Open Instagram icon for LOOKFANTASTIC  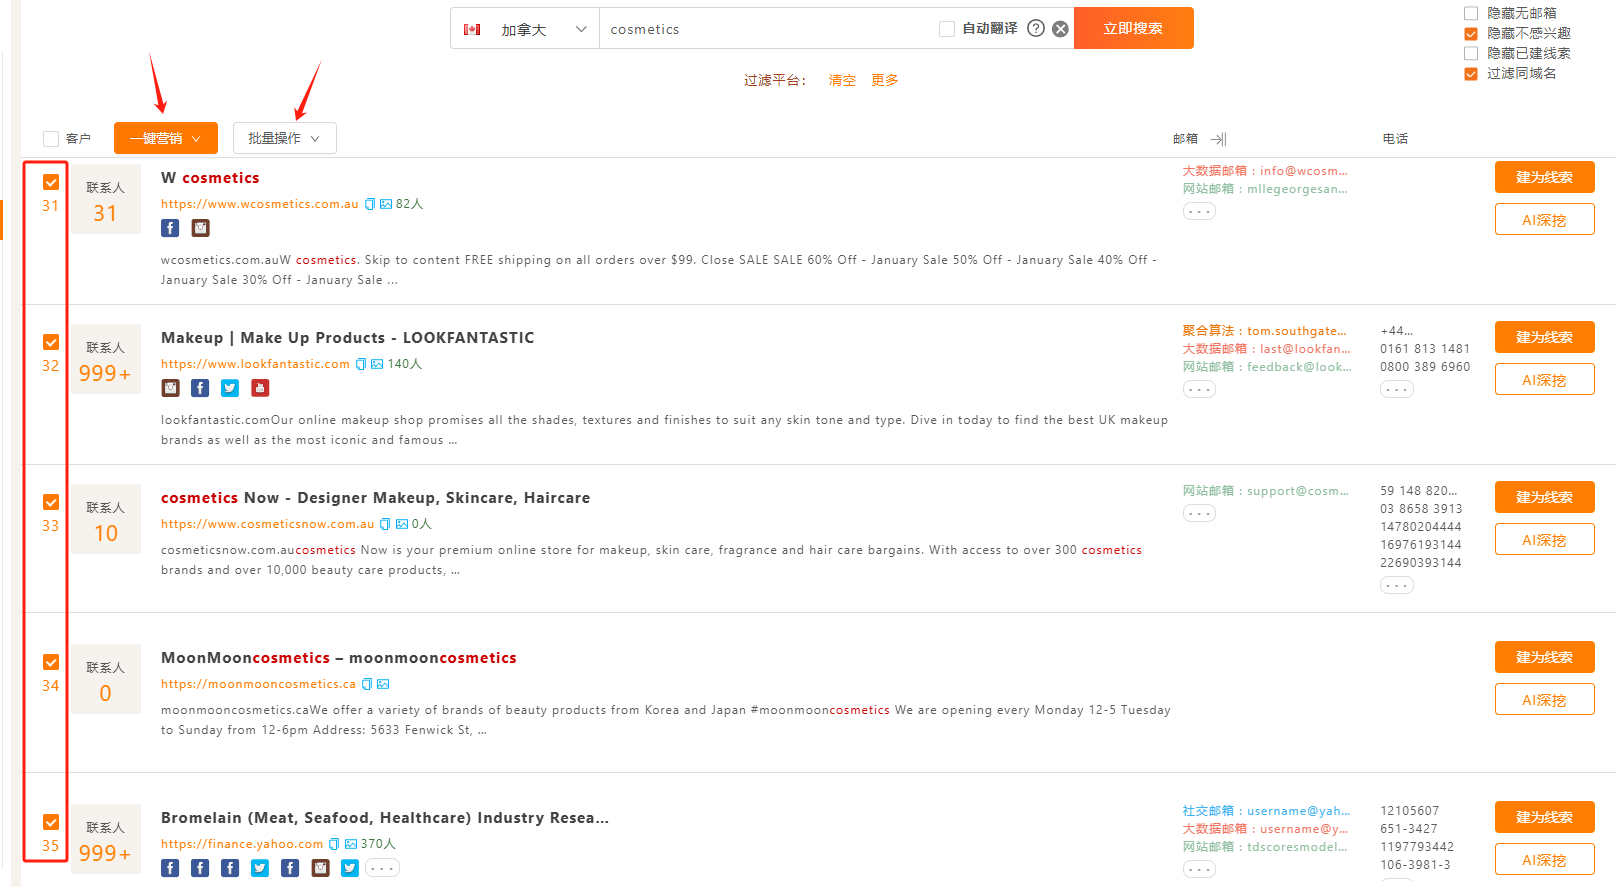point(170,388)
